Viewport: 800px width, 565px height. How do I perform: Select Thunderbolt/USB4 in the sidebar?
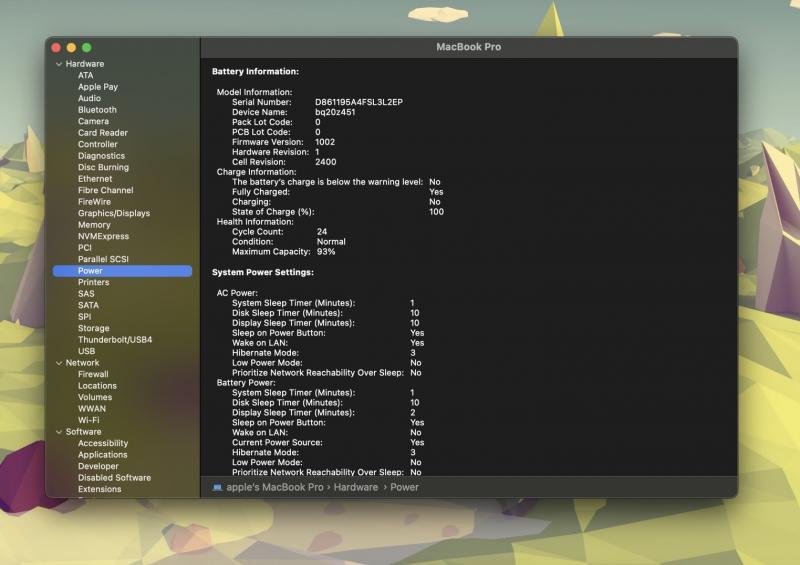point(115,340)
